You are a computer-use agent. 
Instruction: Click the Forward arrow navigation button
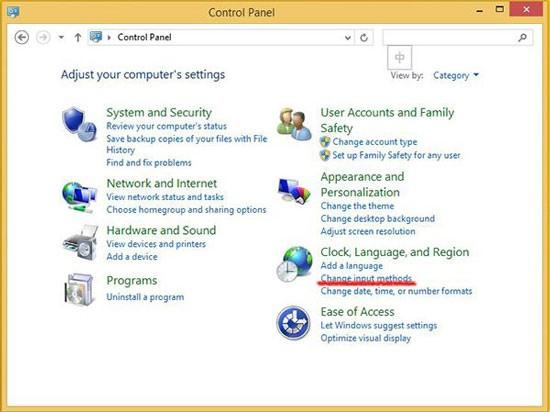click(43, 37)
